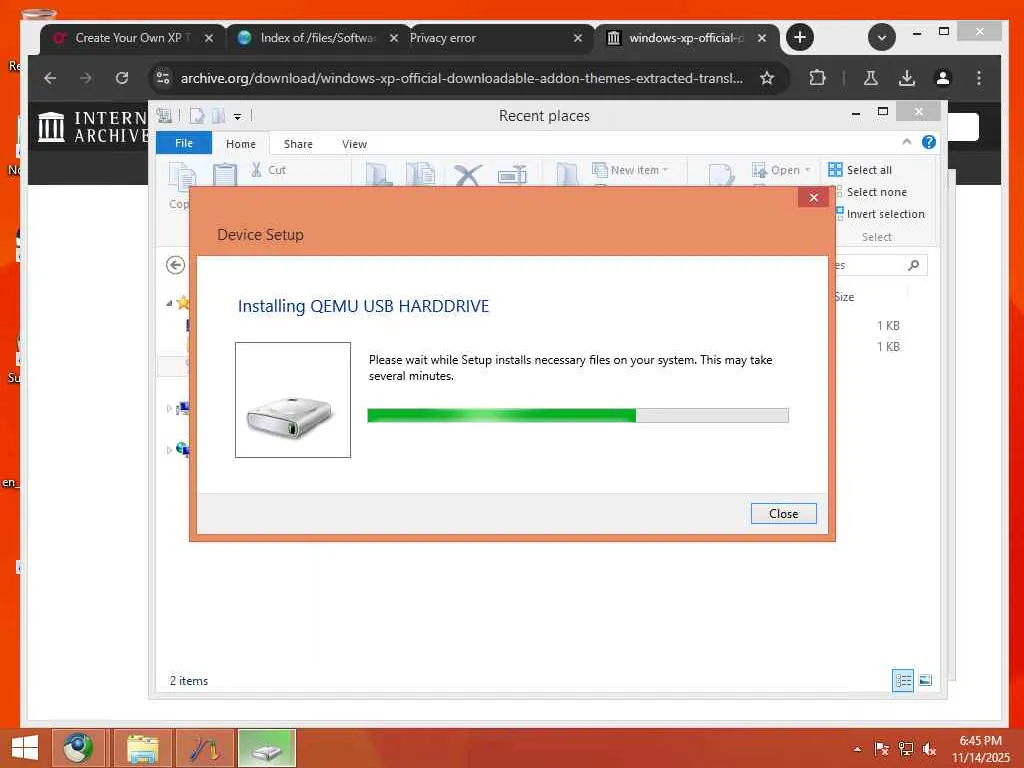Click Select all in the ribbon
Screen dimensions: 1024x768
860,170
